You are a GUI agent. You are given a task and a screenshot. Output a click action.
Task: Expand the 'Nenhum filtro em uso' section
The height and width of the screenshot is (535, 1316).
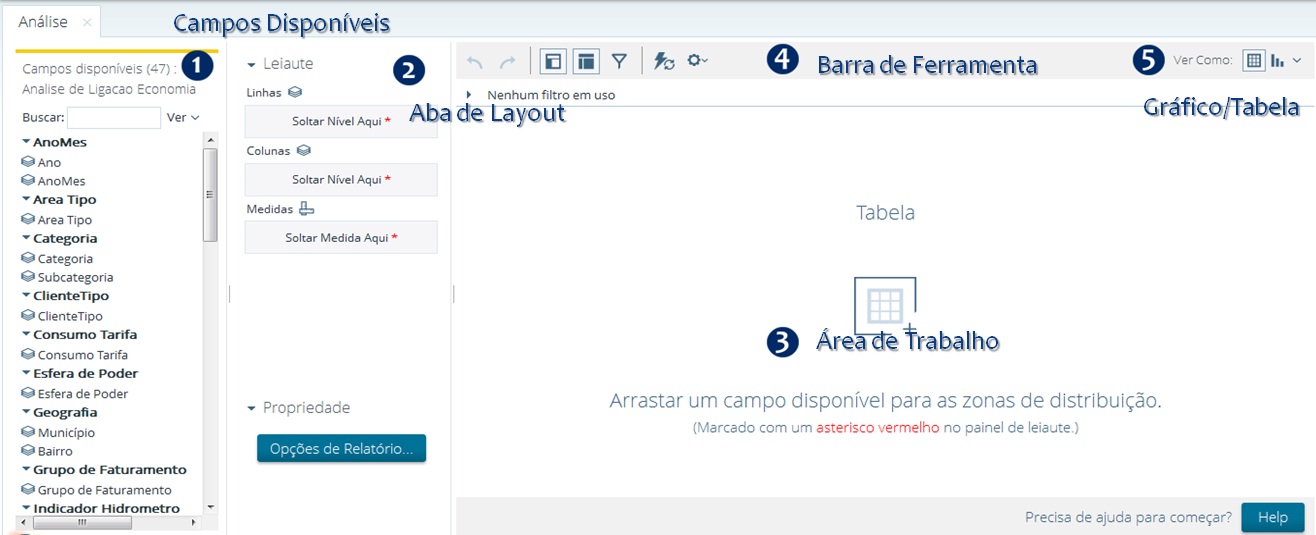pyautogui.click(x=469, y=95)
